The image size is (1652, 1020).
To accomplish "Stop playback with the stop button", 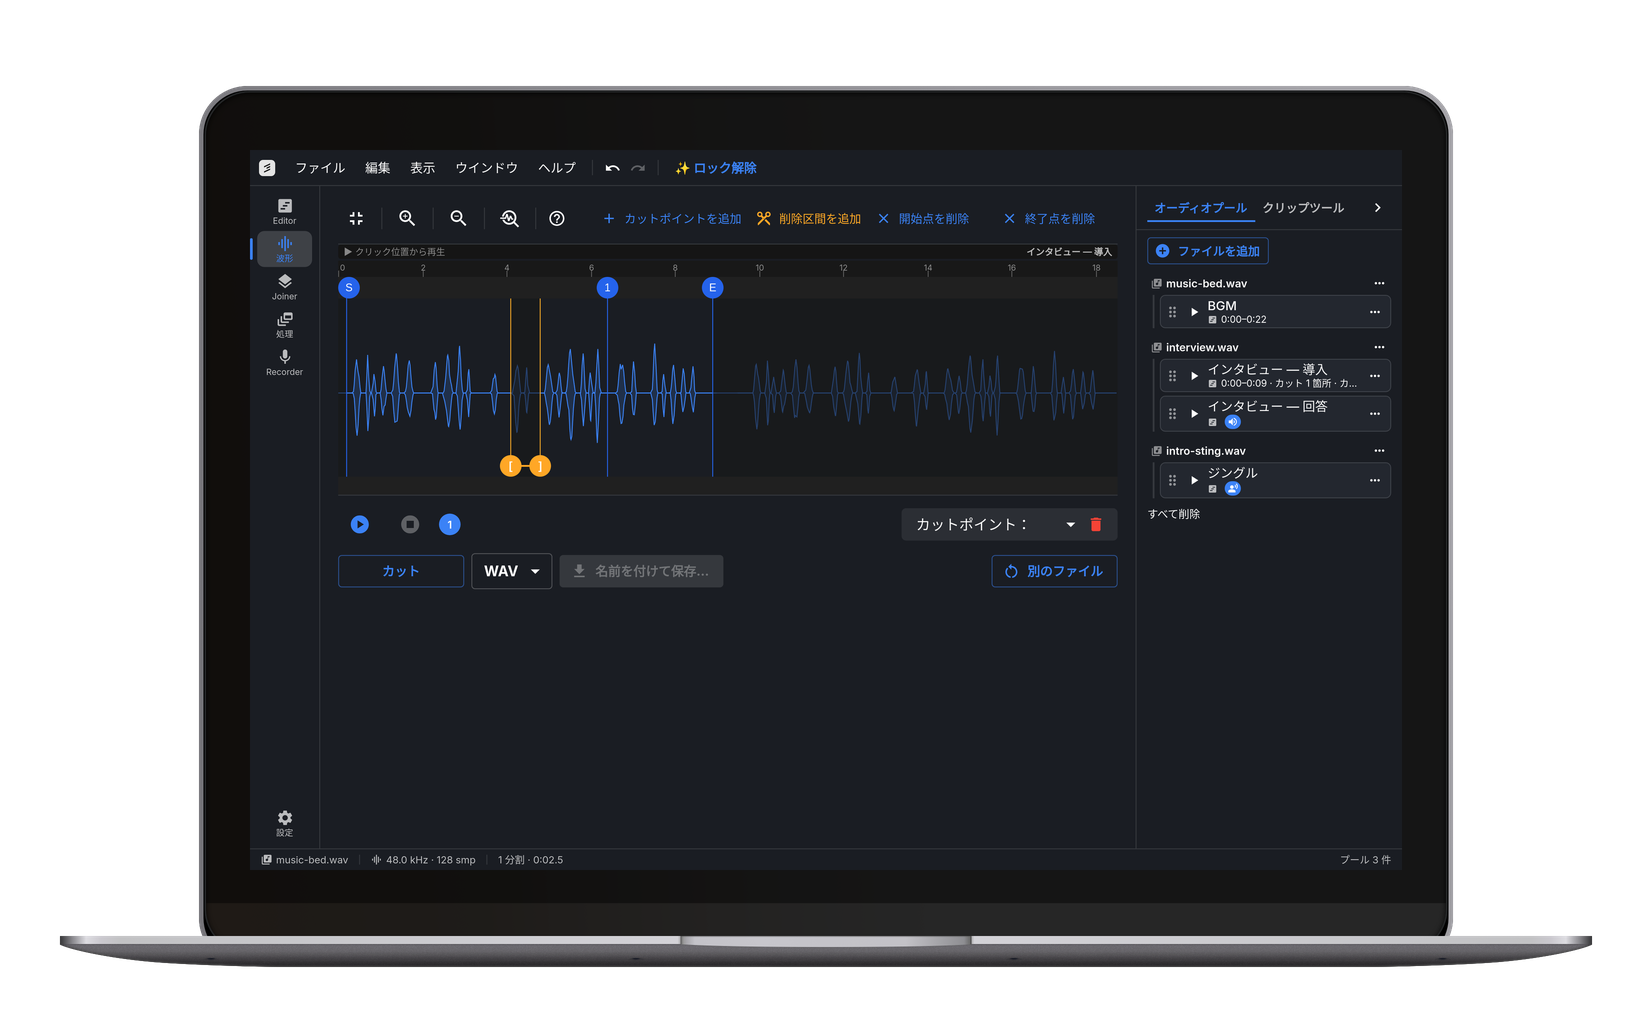I will coord(410,524).
